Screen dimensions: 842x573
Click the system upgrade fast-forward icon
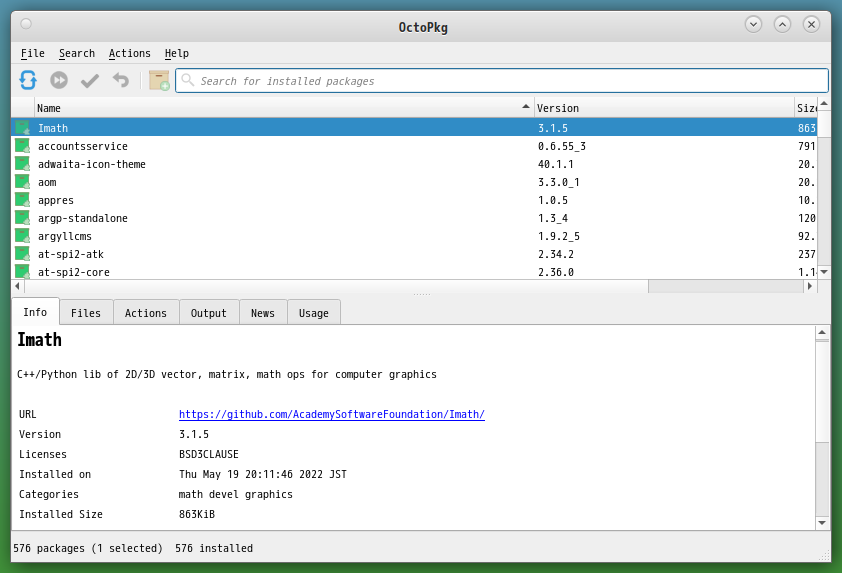[x=59, y=81]
